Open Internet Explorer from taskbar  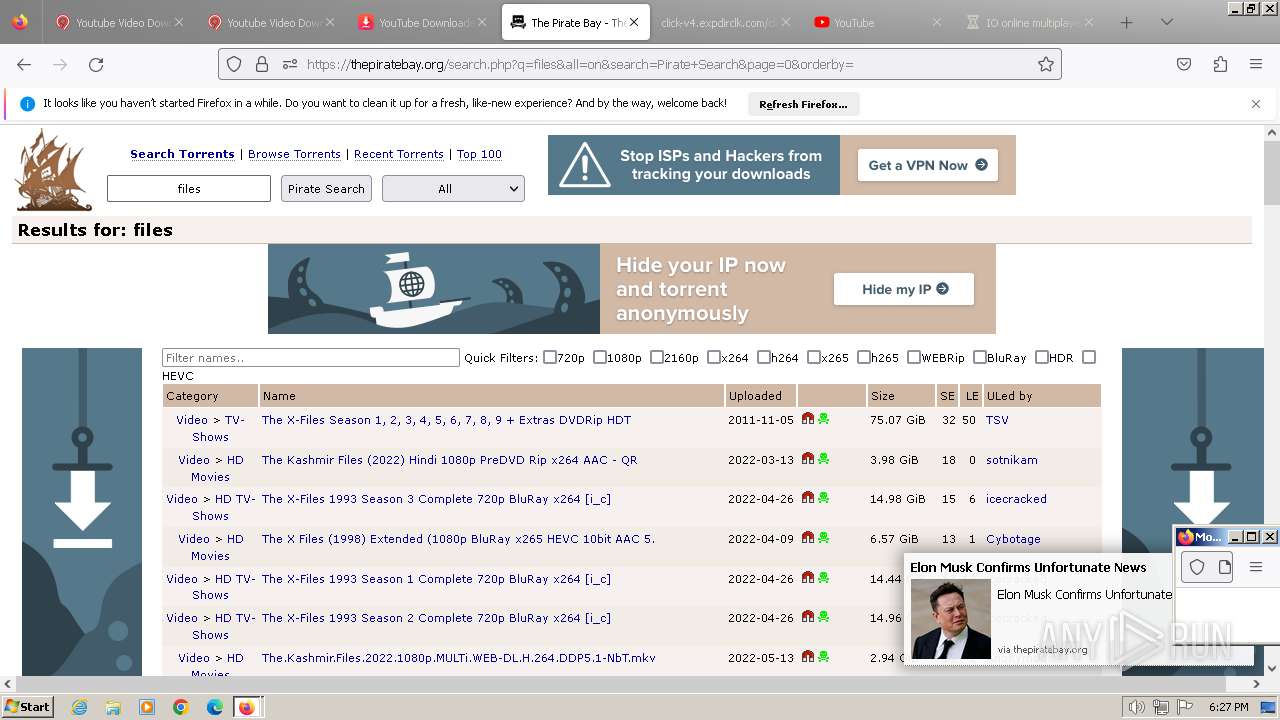coord(80,707)
